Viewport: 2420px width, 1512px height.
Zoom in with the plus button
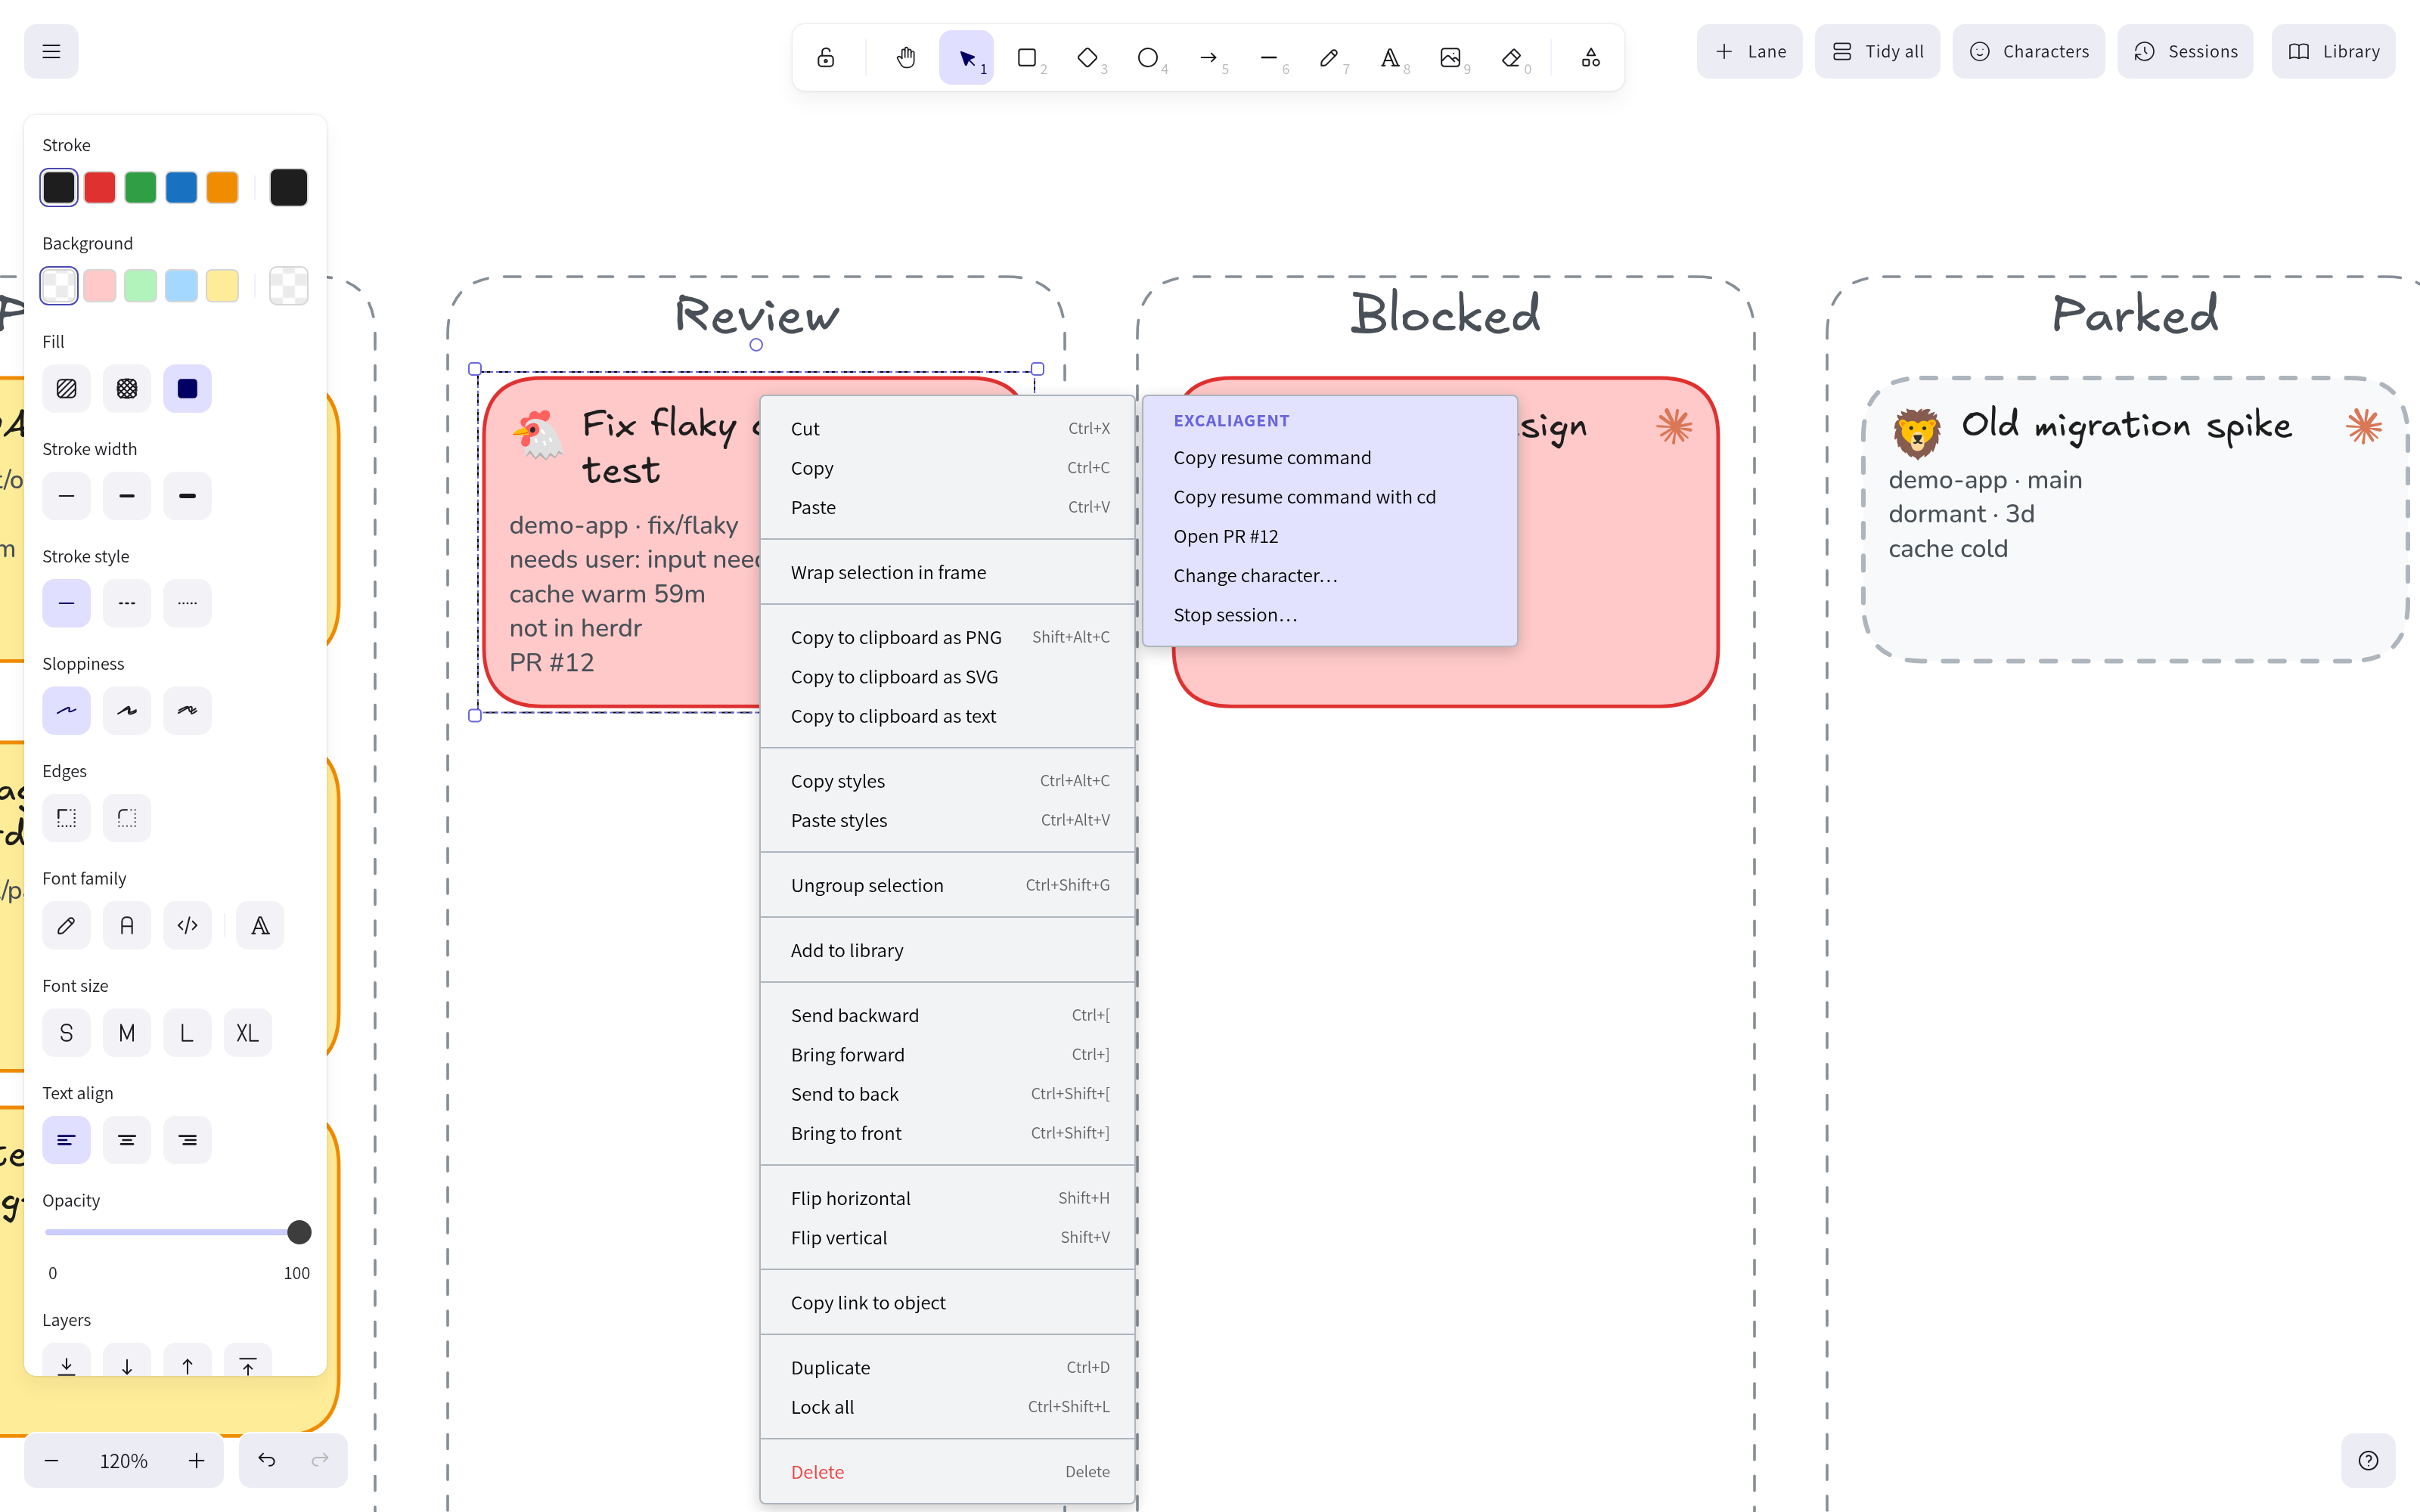[x=197, y=1460]
